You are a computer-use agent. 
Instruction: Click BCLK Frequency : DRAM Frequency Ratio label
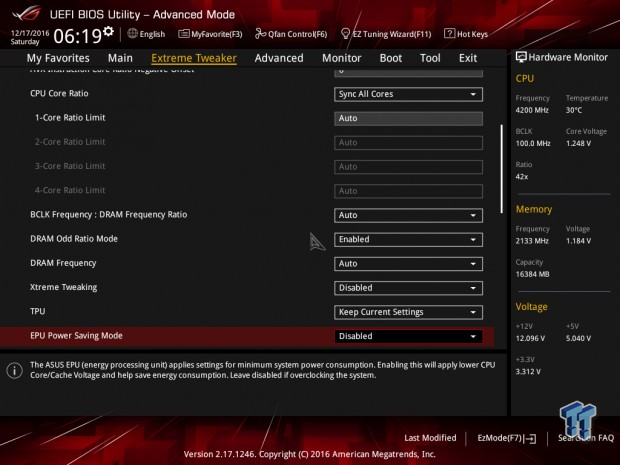click(109, 215)
